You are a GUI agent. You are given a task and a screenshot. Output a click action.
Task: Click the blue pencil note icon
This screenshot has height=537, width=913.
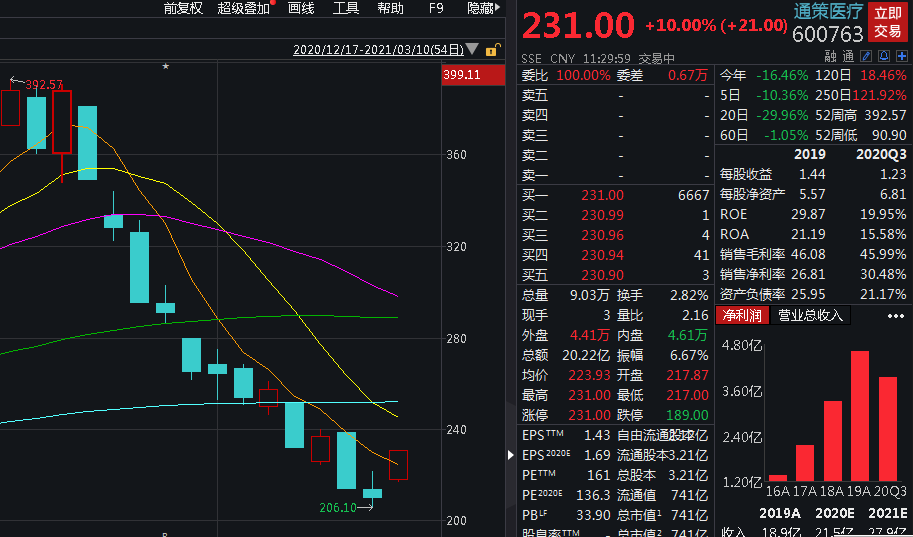click(866, 56)
